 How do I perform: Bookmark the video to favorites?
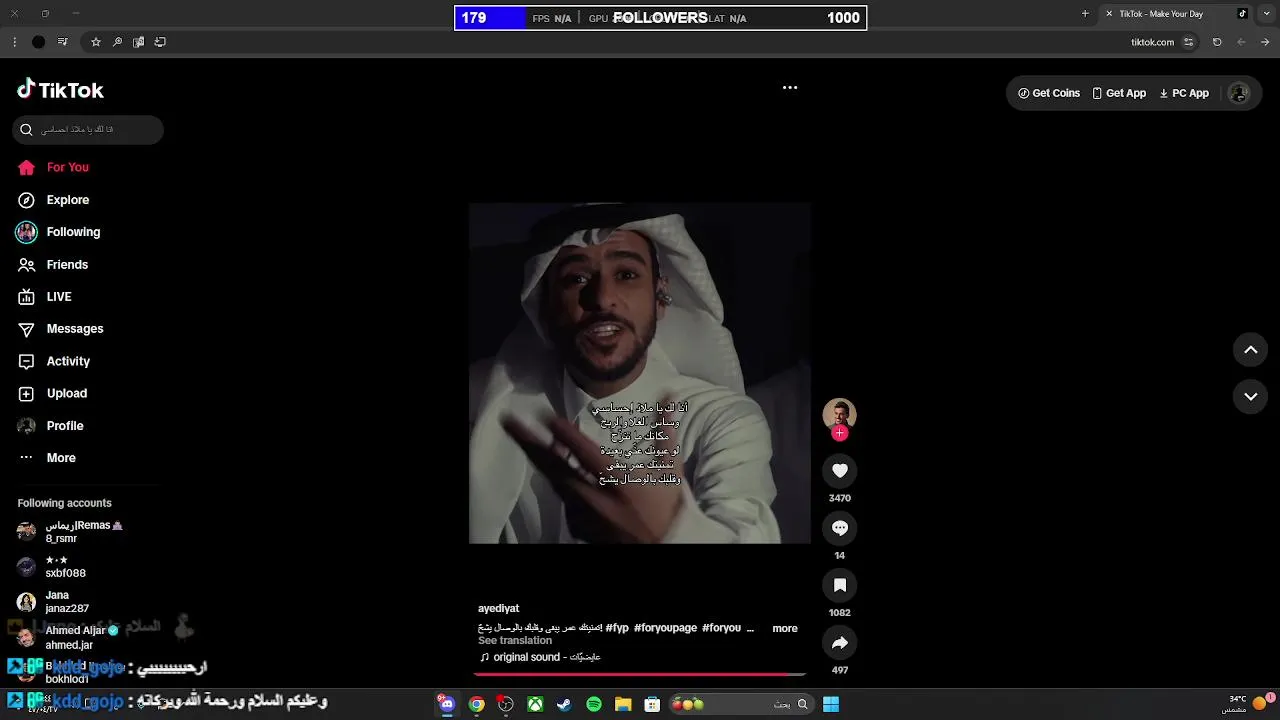point(840,585)
